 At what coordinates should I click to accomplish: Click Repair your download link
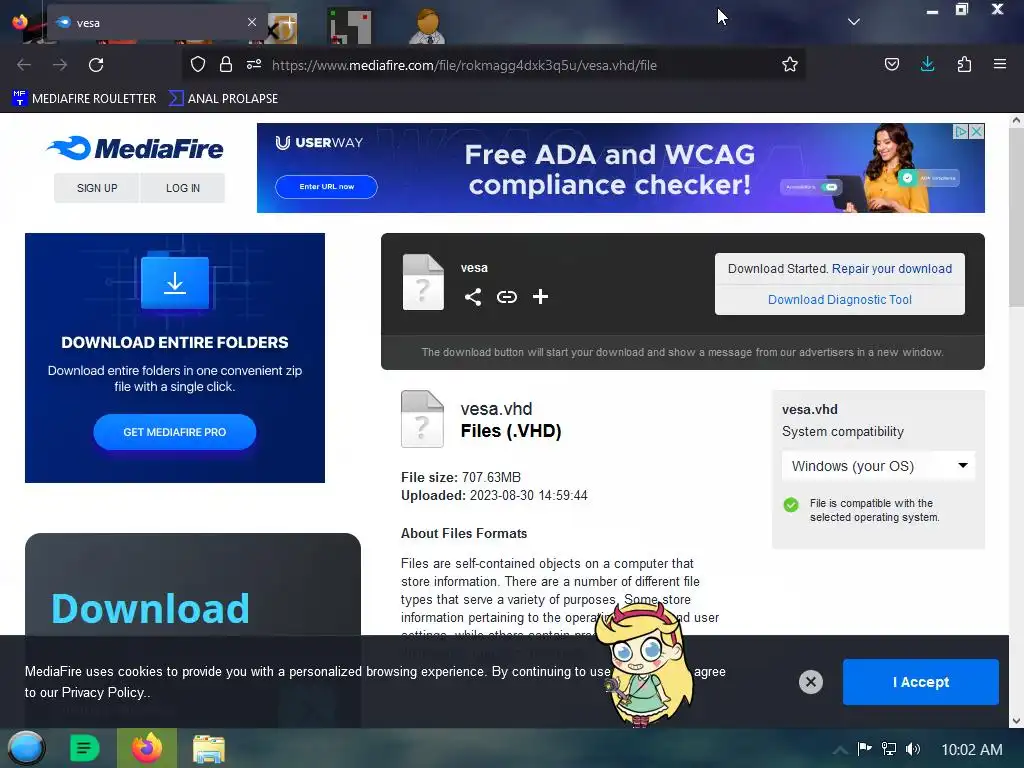(891, 268)
